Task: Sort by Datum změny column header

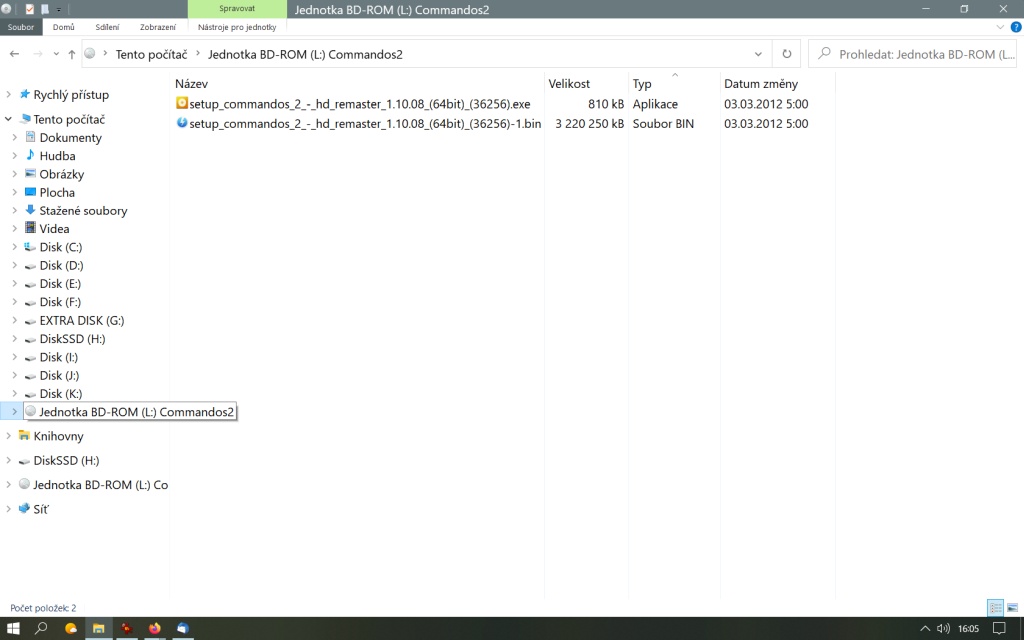Action: [761, 84]
